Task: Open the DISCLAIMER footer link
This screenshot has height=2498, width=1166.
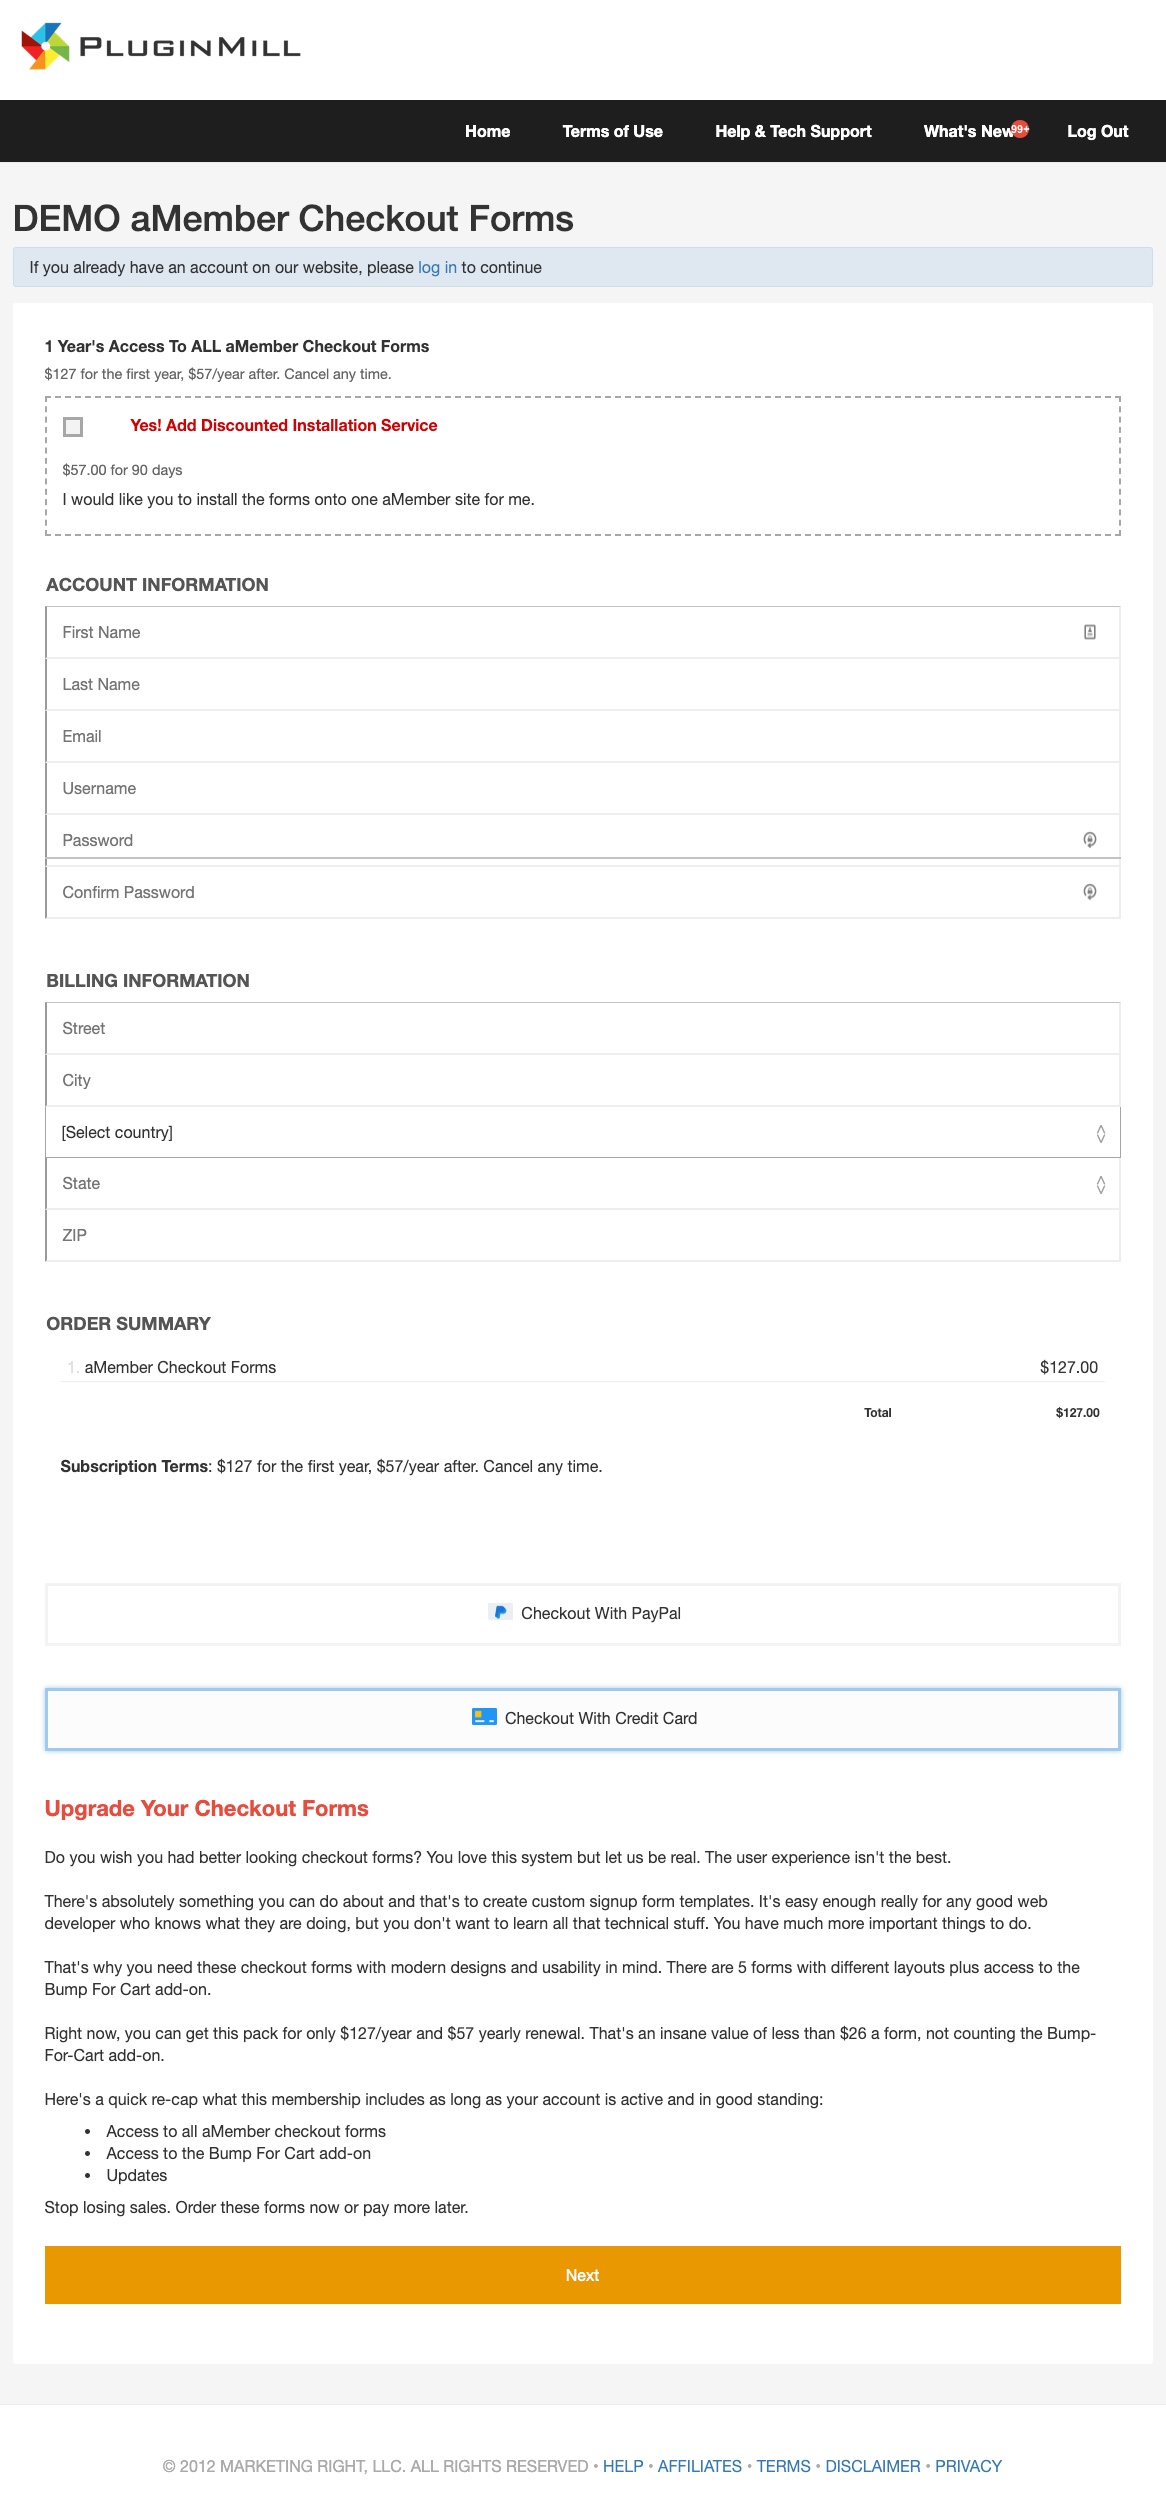Action: [873, 2466]
